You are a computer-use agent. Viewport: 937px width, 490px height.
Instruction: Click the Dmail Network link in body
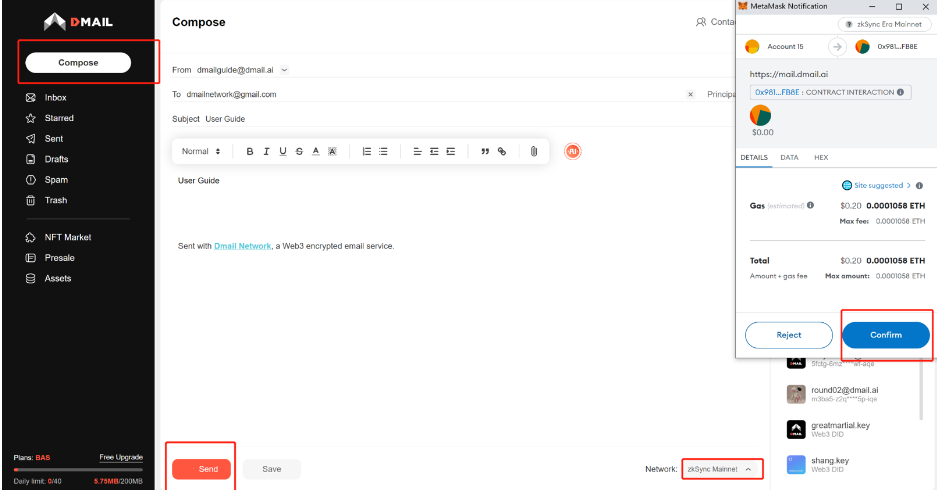[x=243, y=246]
